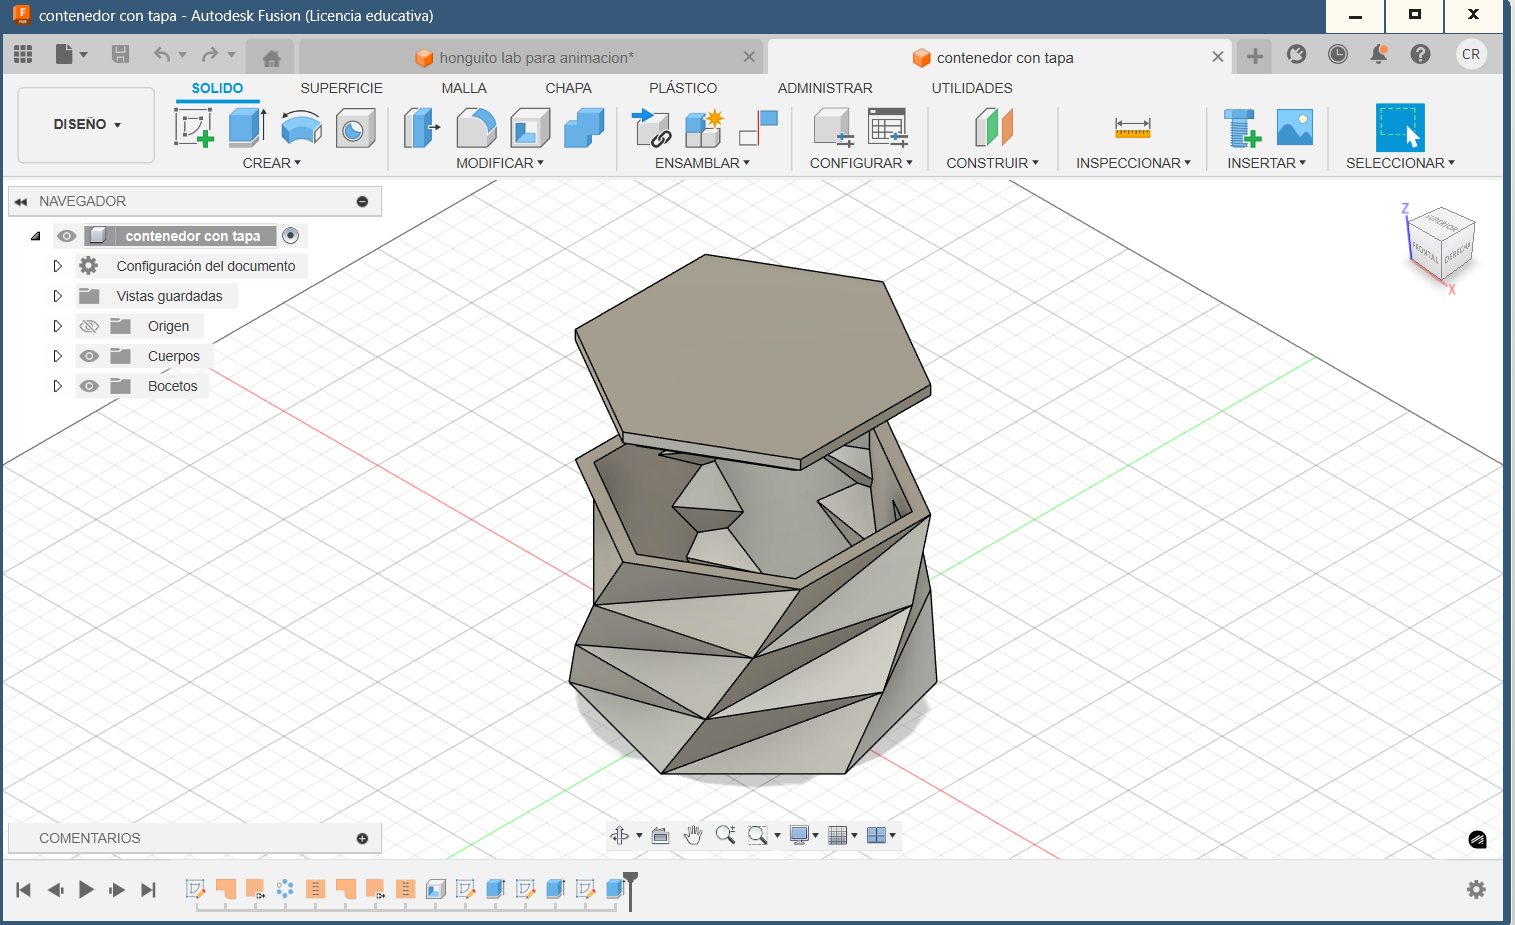Switch to the SUPERFICIE tab
This screenshot has width=1515, height=925.
pos(341,88)
